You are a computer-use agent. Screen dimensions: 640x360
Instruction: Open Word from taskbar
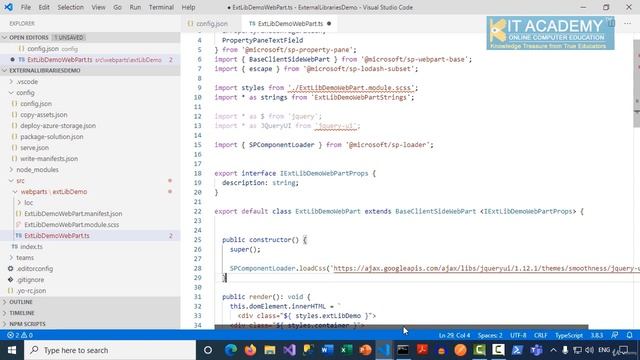point(327,350)
